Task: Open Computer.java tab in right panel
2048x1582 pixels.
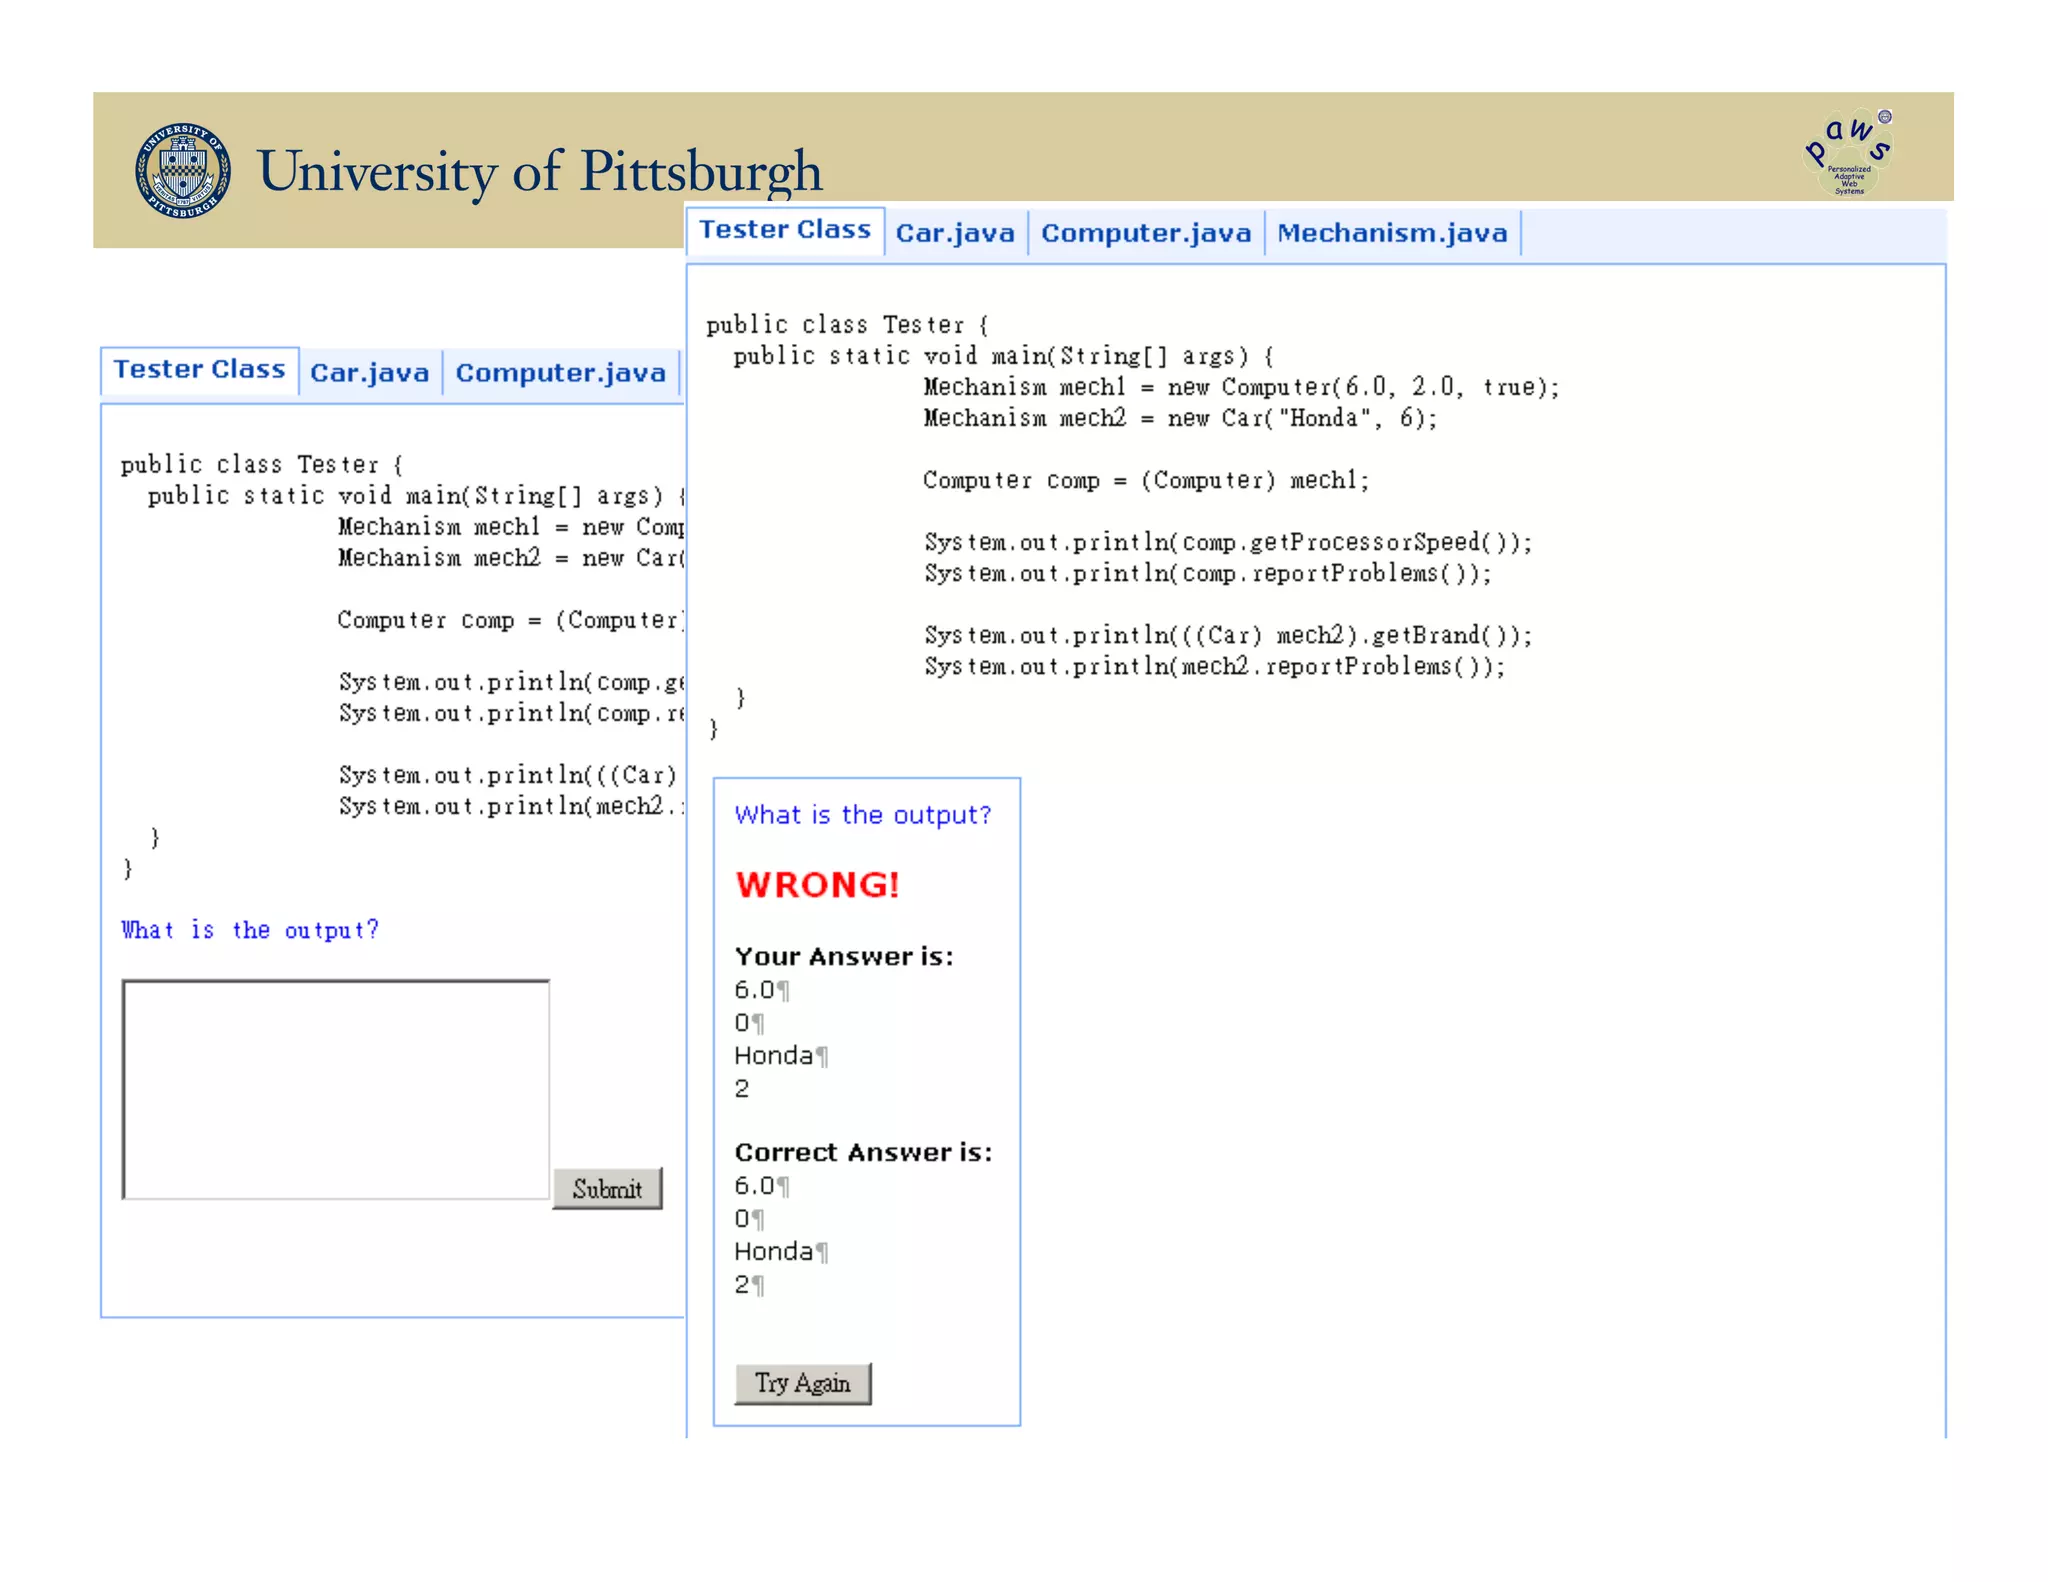Action: [1145, 233]
